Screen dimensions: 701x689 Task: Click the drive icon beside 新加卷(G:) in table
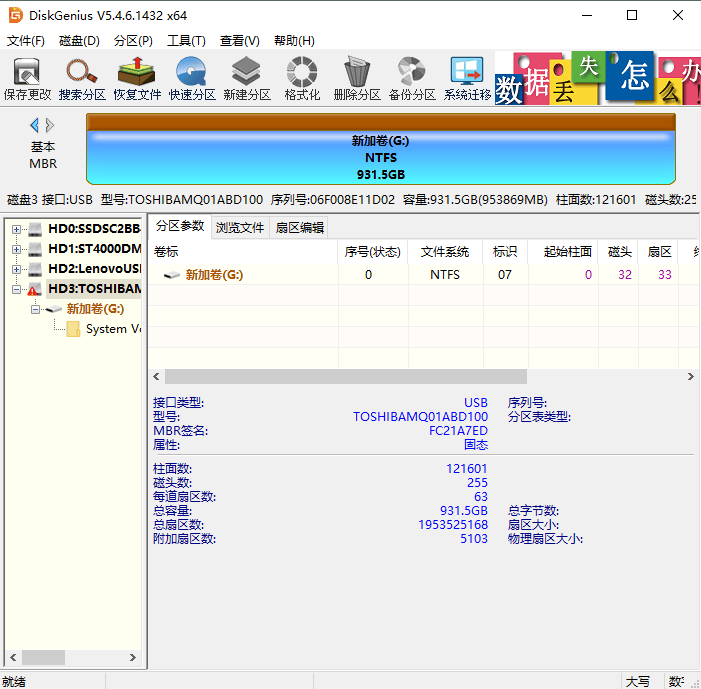tap(172, 275)
